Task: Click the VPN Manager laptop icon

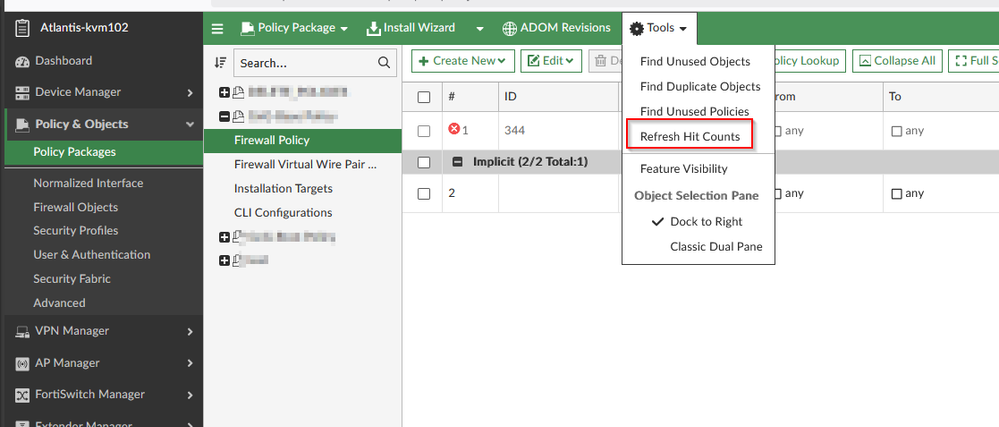Action: click(22, 331)
